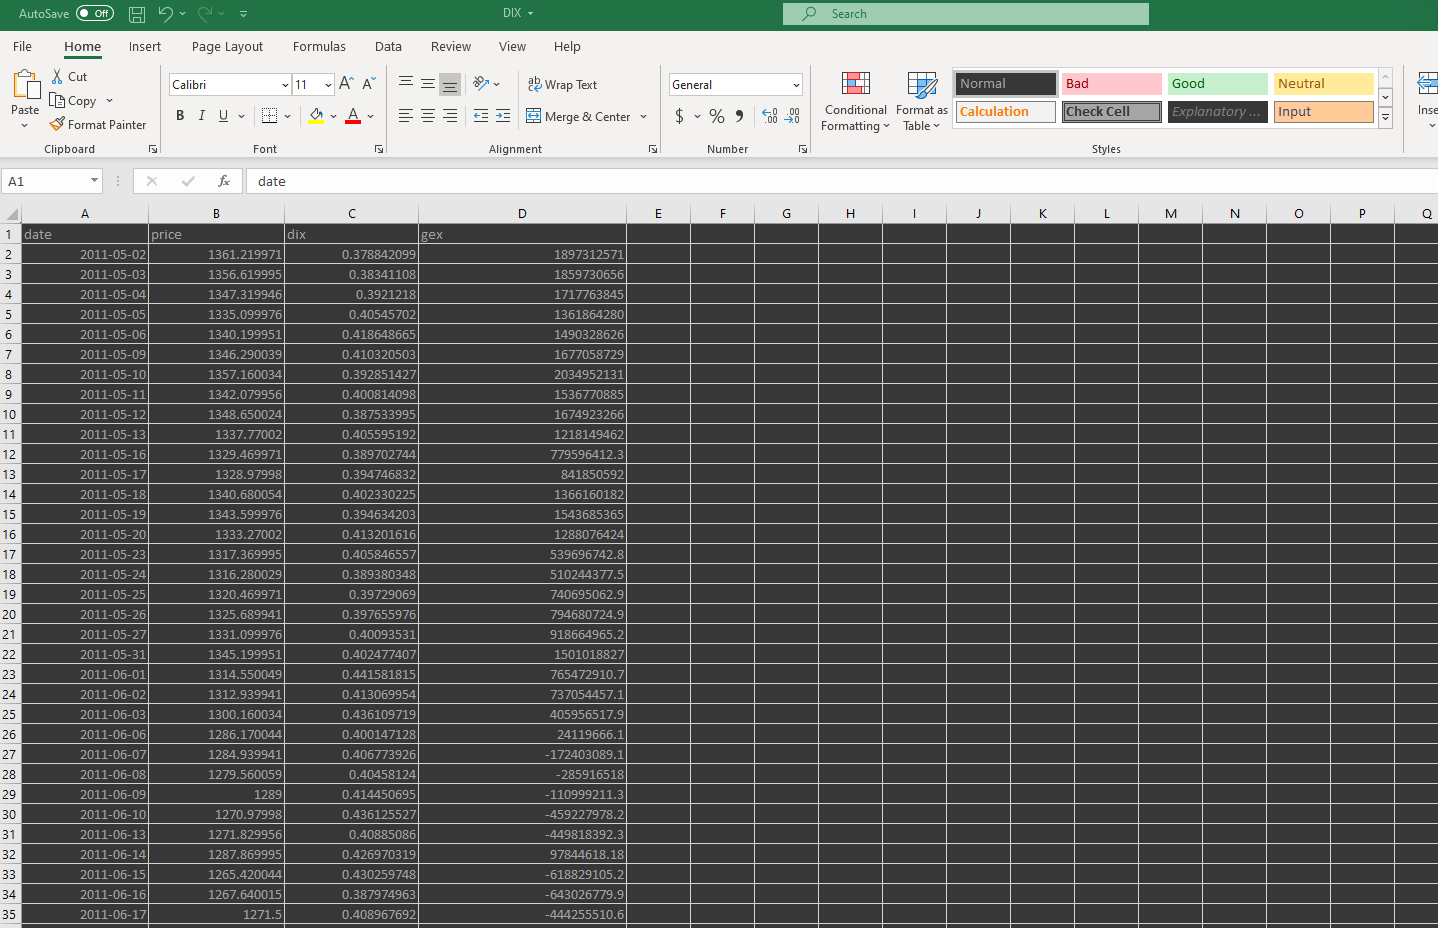Image resolution: width=1438 pixels, height=928 pixels.
Task: Decrease font size with smaller A icon
Action: (x=369, y=84)
